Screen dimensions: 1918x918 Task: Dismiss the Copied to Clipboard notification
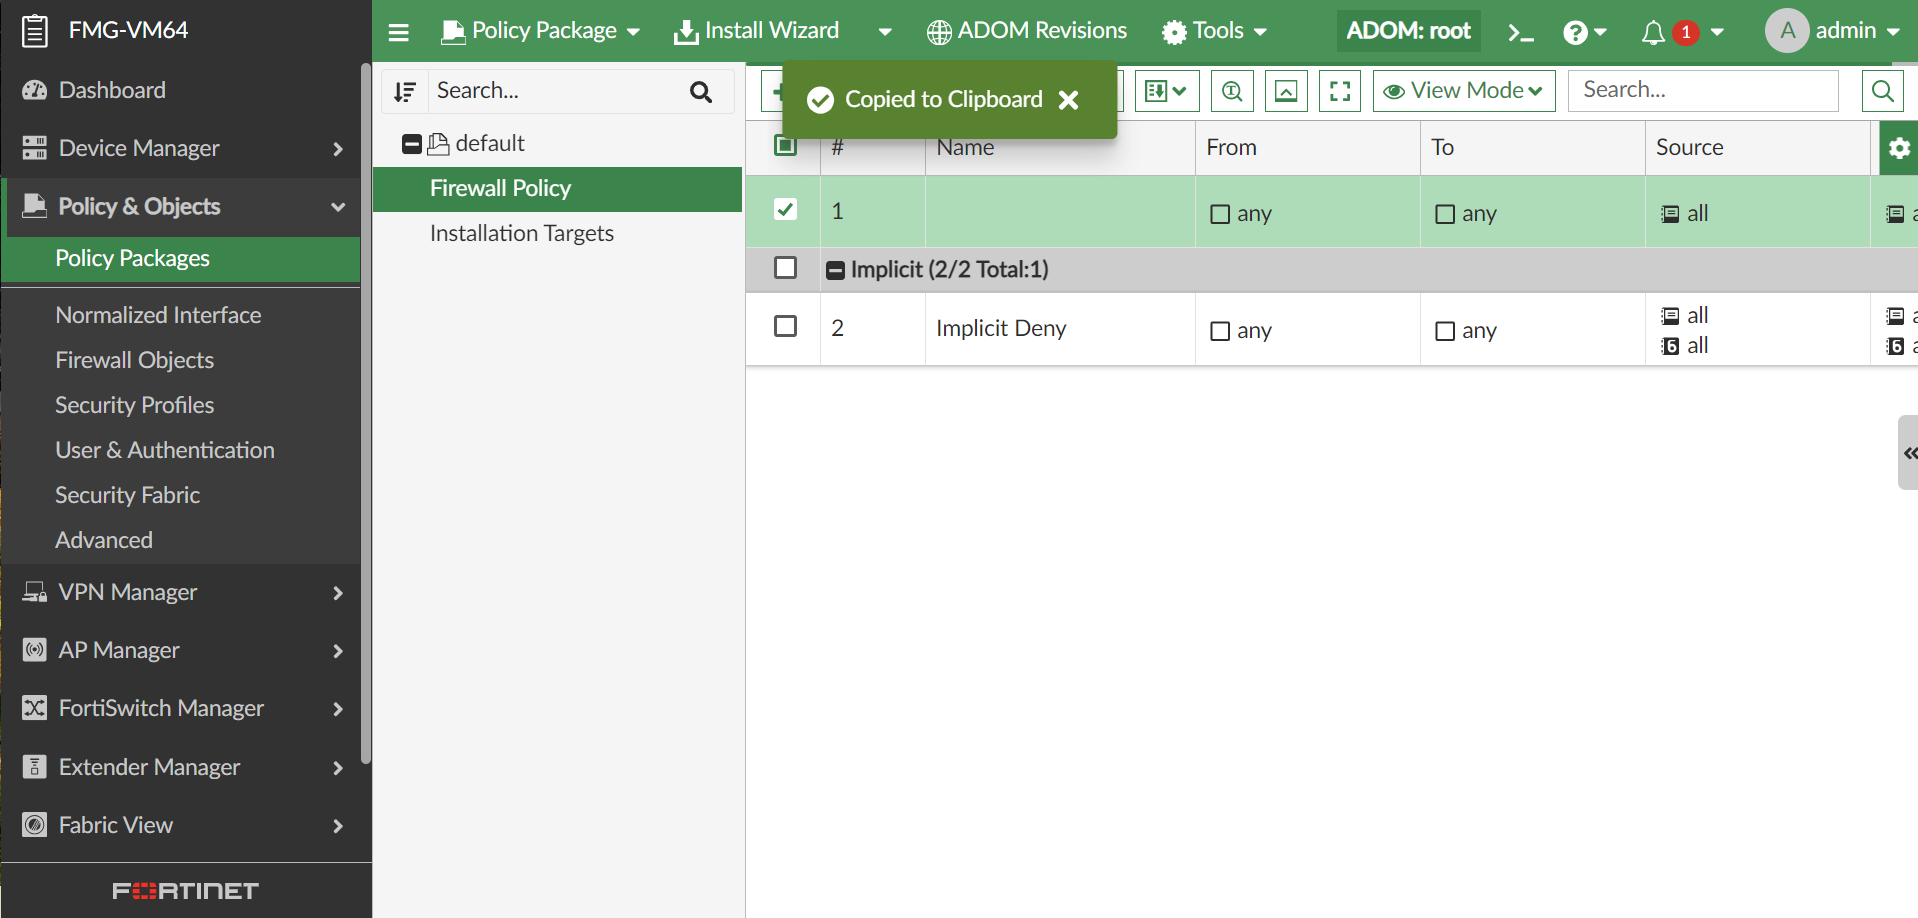[x=1068, y=99]
